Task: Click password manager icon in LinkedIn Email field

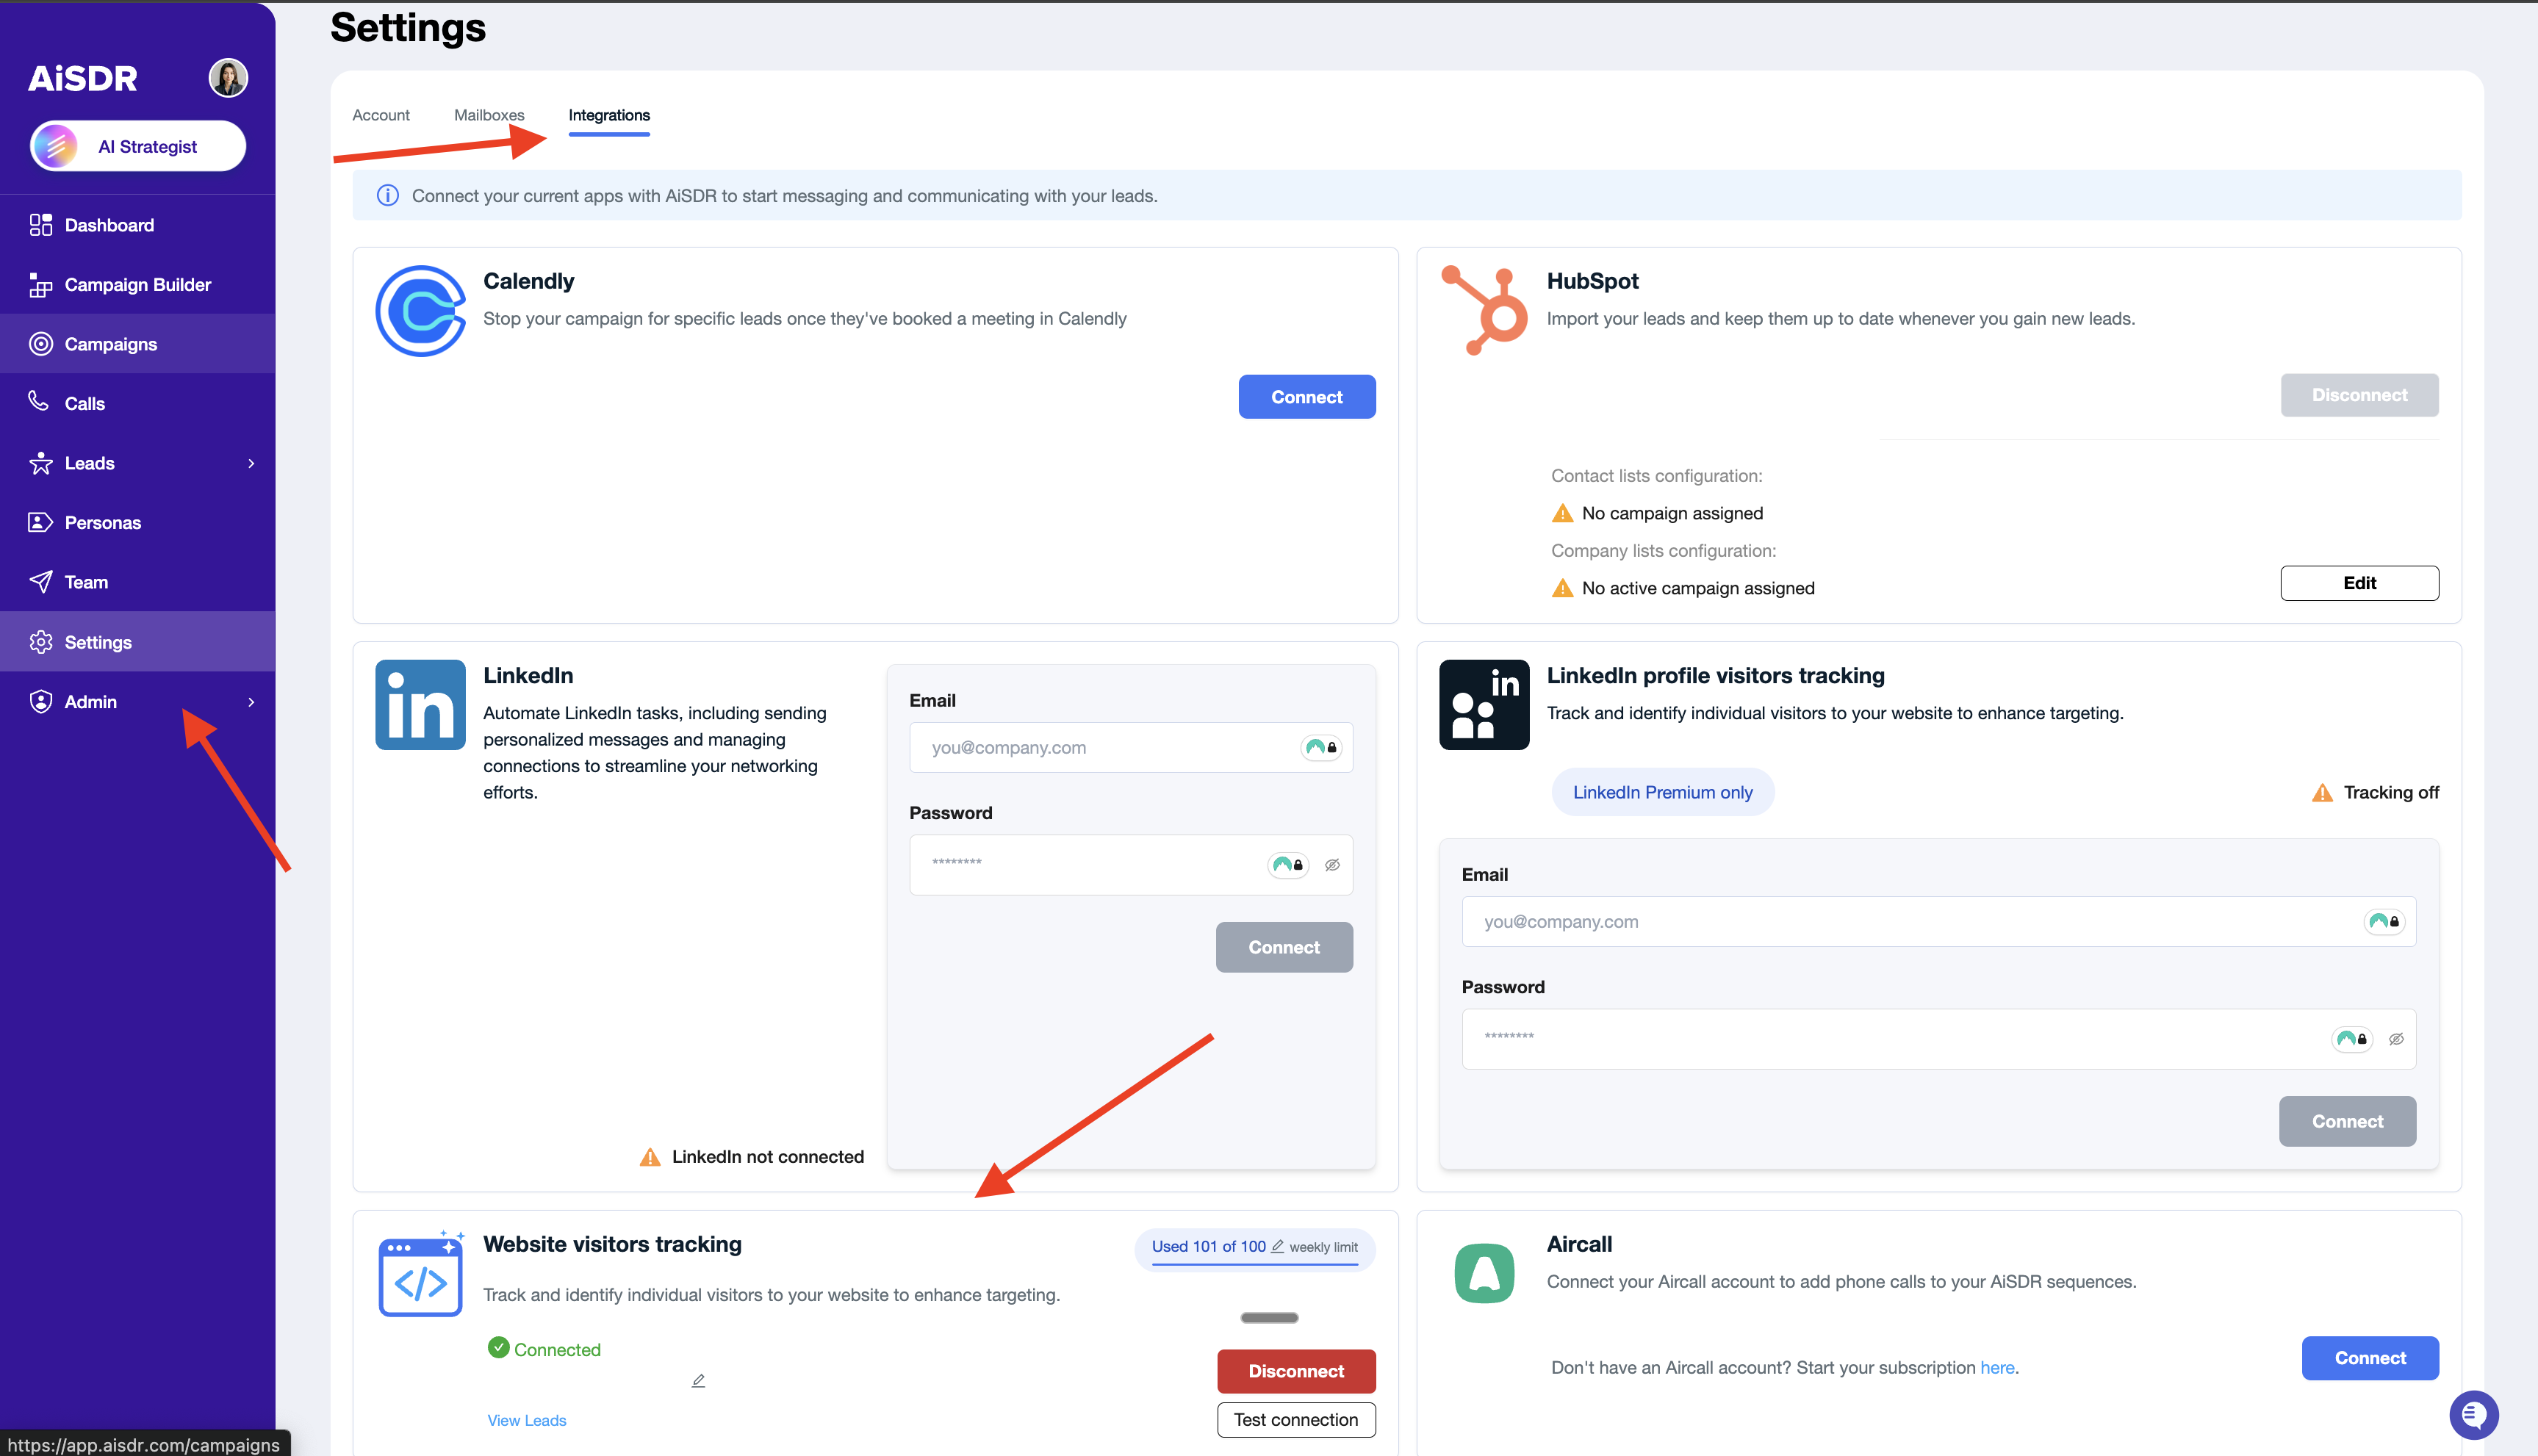Action: [x=1321, y=747]
